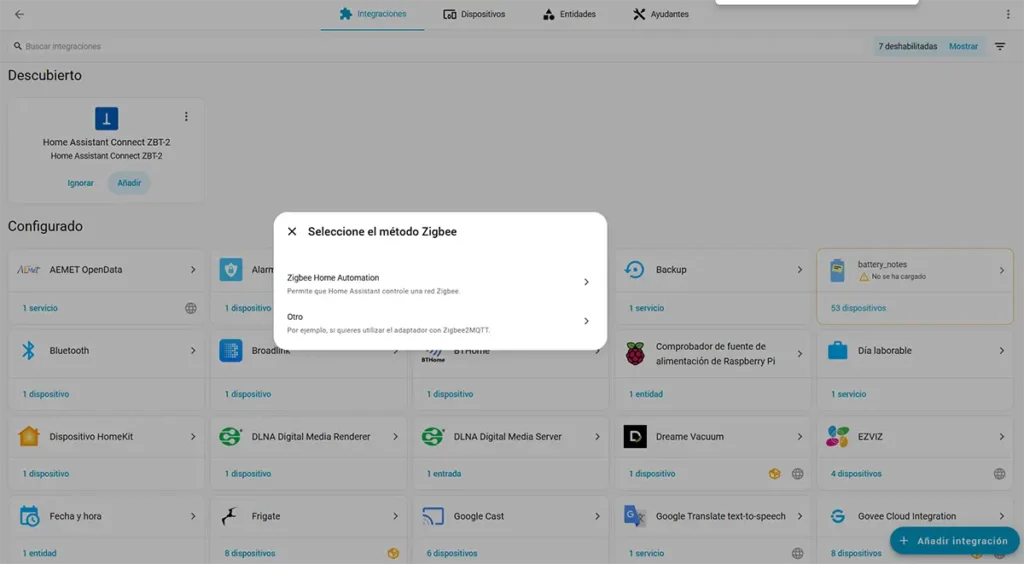1024x564 pixels.
Task: Open the top-right overflow menu
Action: click(1008, 14)
